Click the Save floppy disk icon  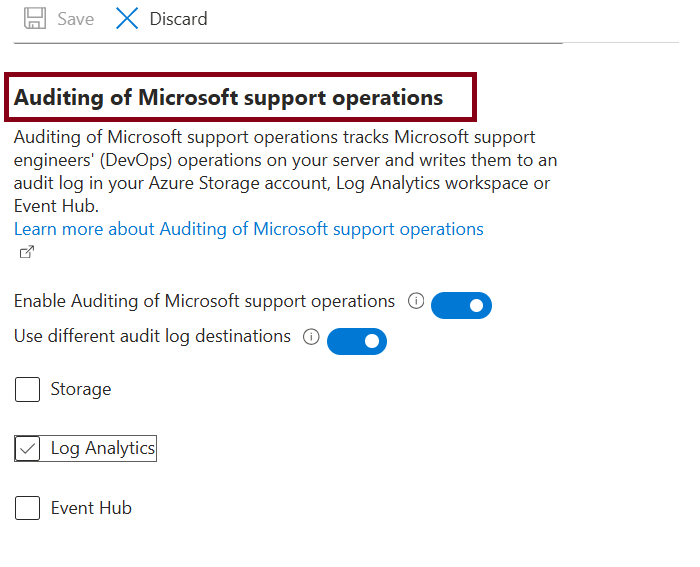[35, 18]
